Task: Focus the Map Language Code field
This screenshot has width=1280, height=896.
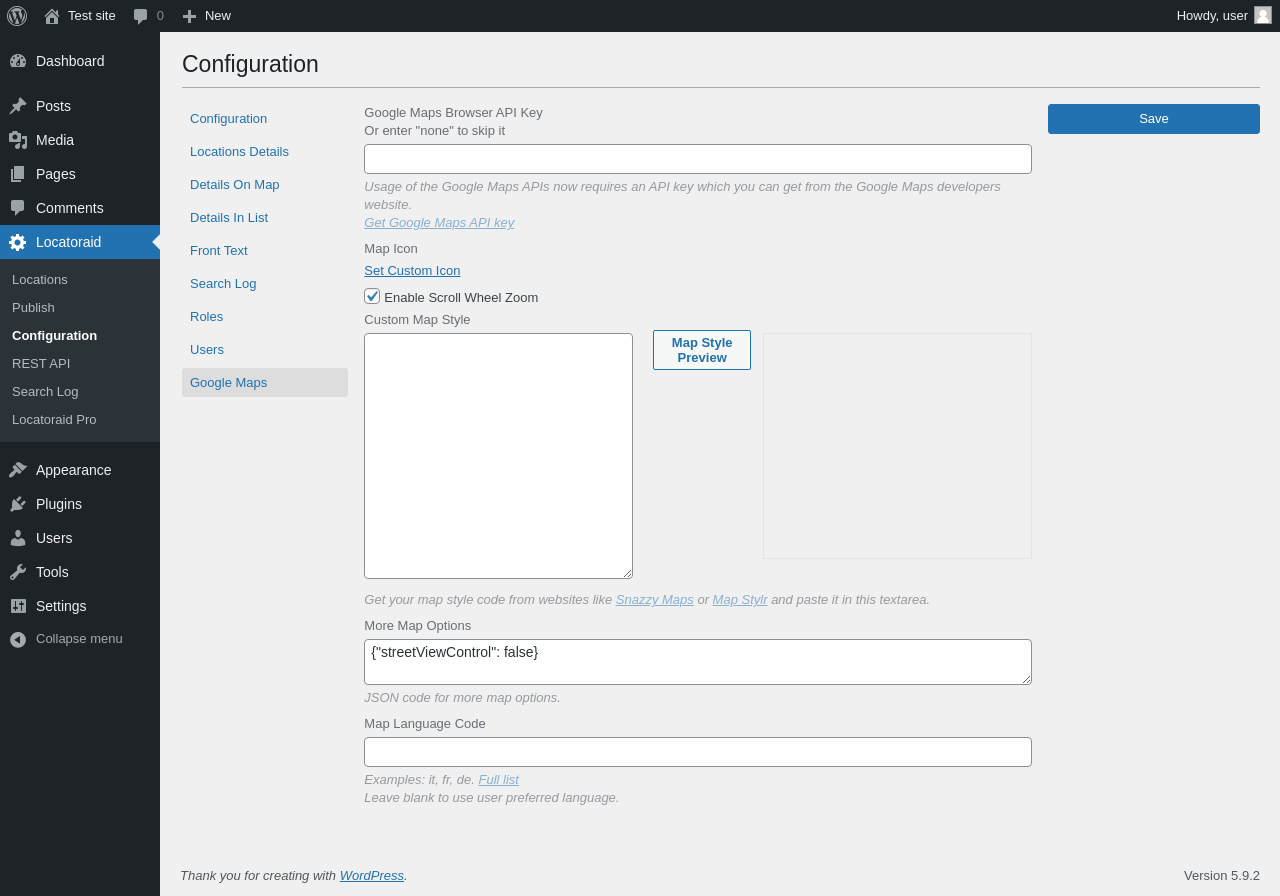Action: (698, 752)
